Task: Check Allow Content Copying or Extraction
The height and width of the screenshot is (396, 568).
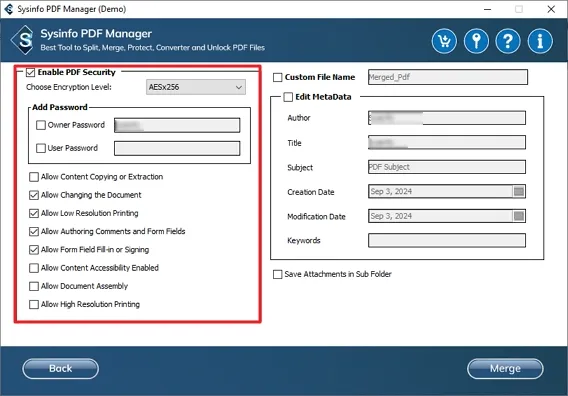Action: point(34,177)
